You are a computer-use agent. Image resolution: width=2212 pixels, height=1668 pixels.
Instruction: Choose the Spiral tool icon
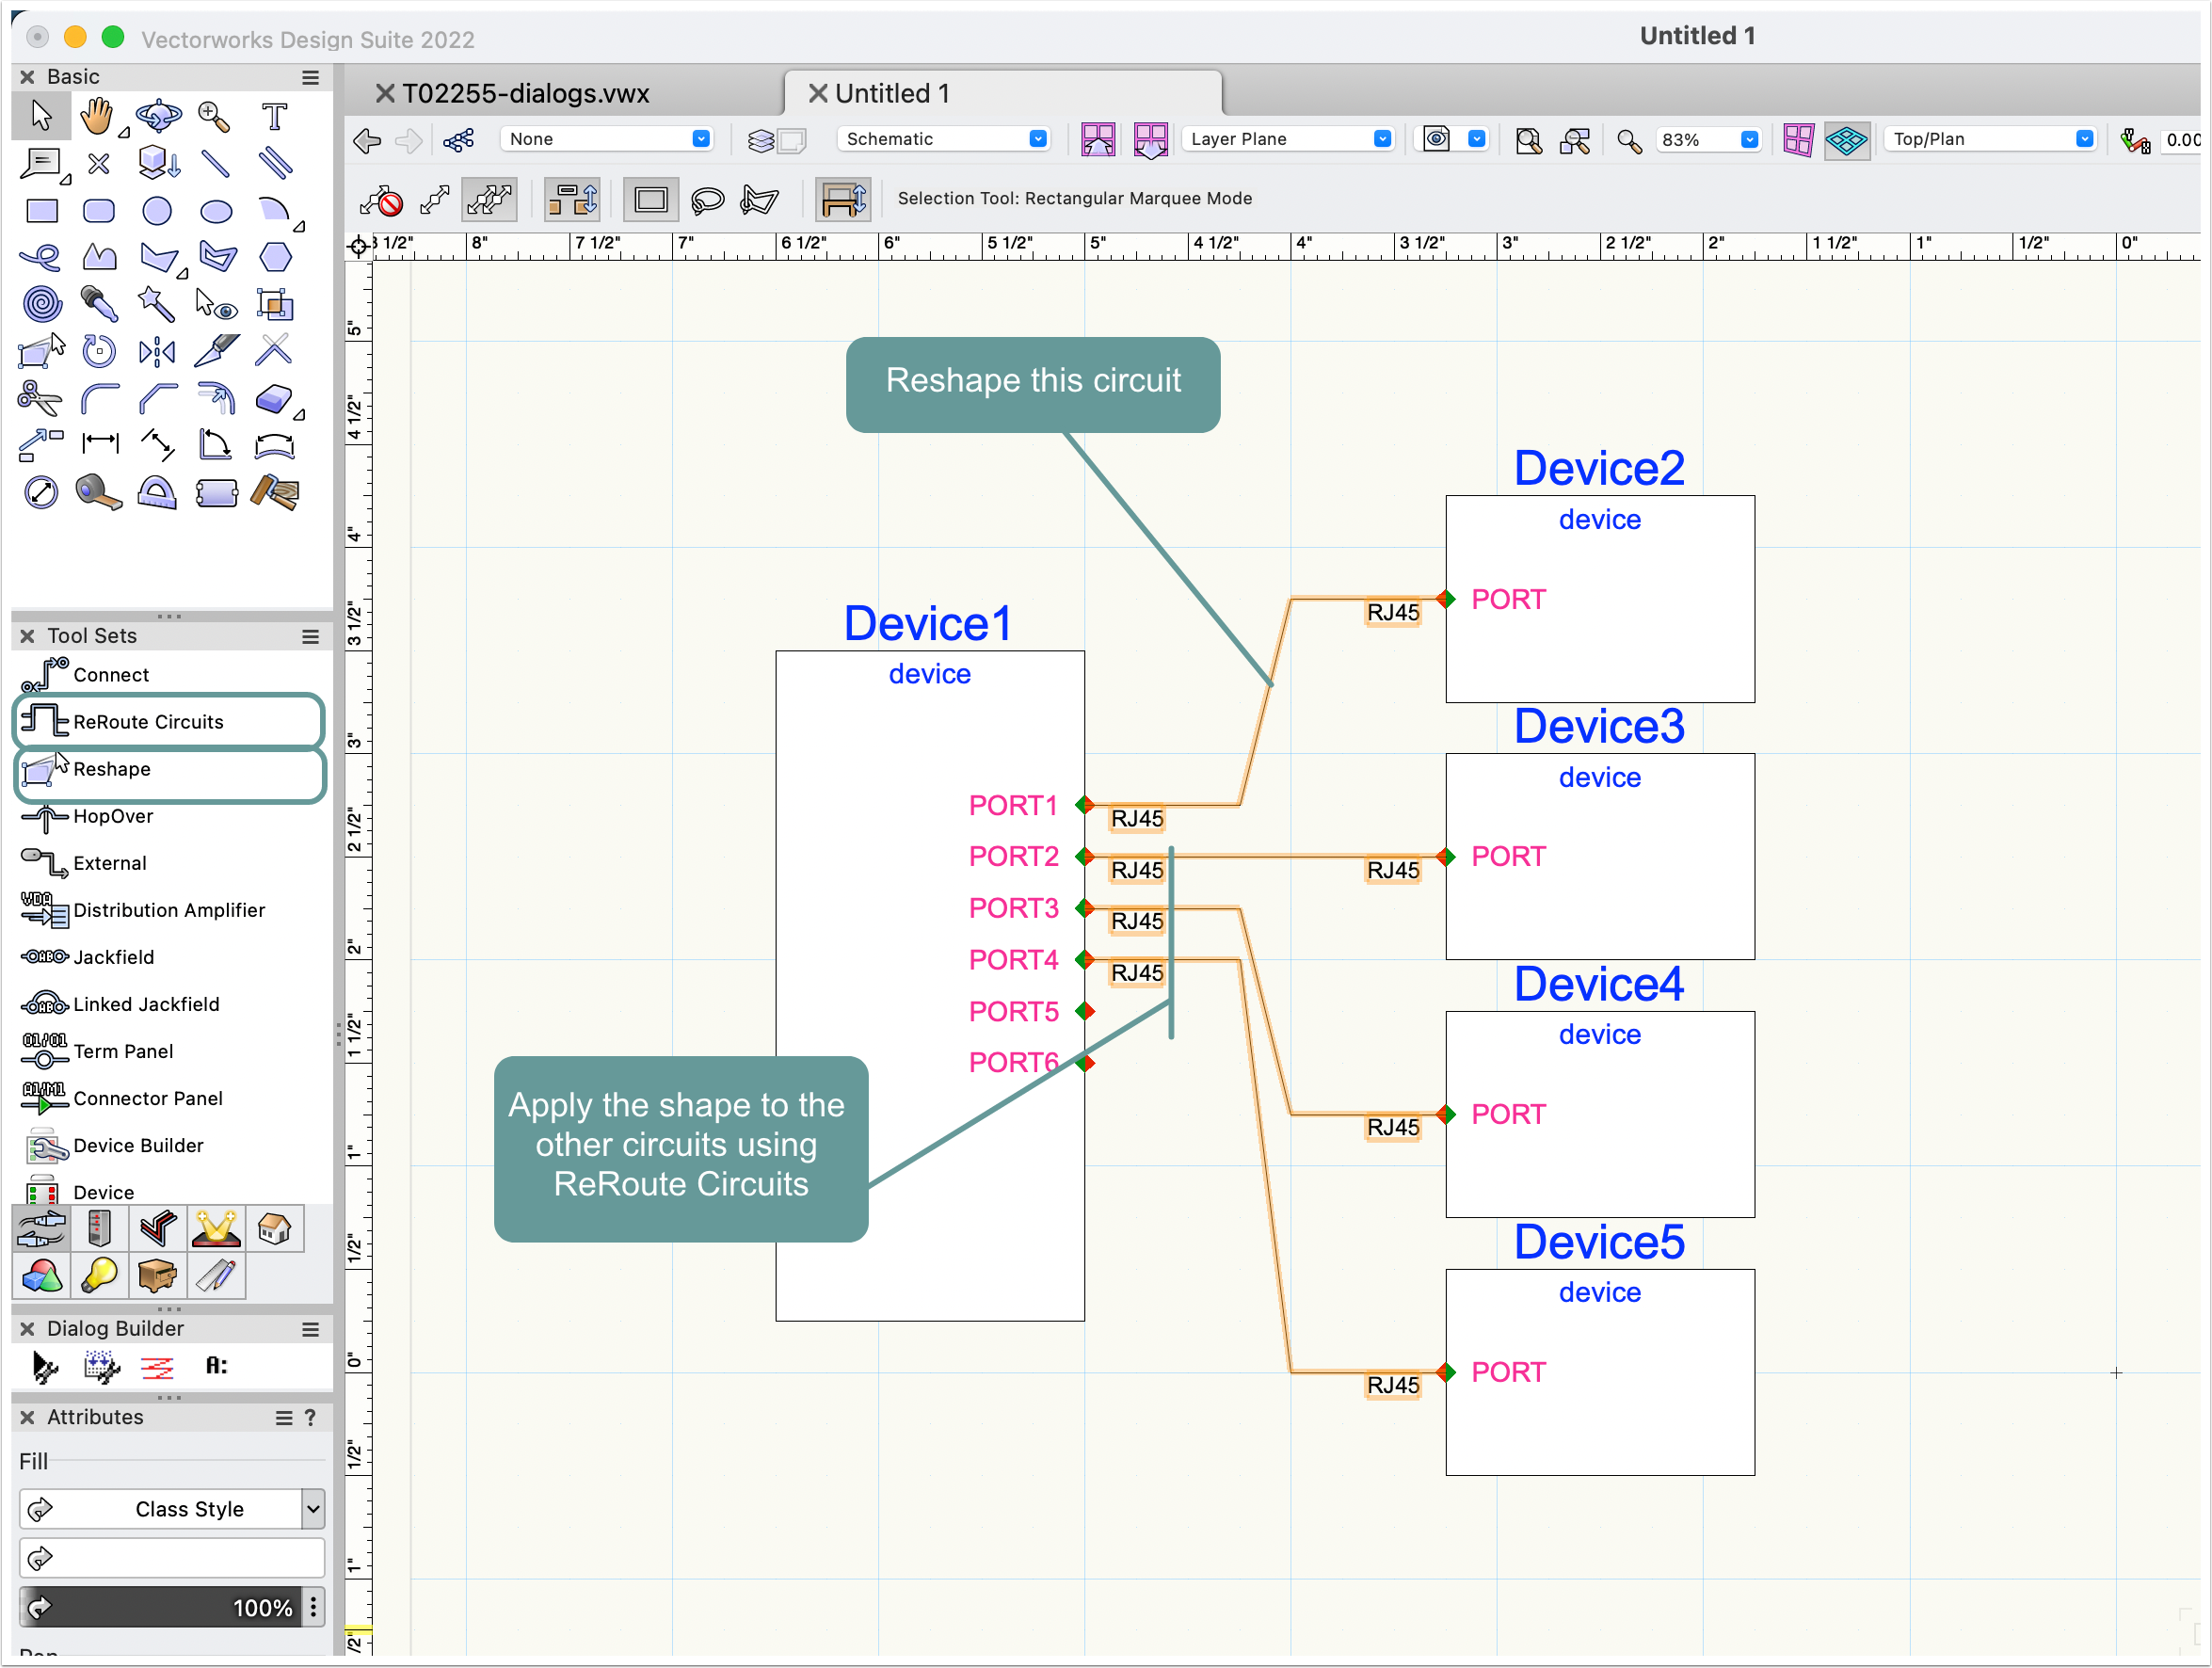[42, 304]
